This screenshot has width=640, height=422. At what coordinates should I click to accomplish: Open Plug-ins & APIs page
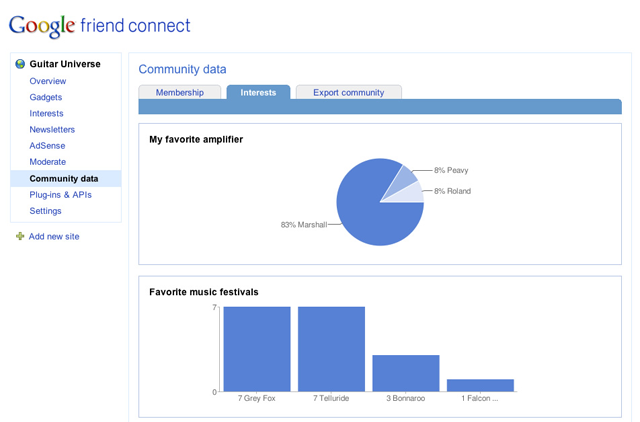pyautogui.click(x=60, y=195)
